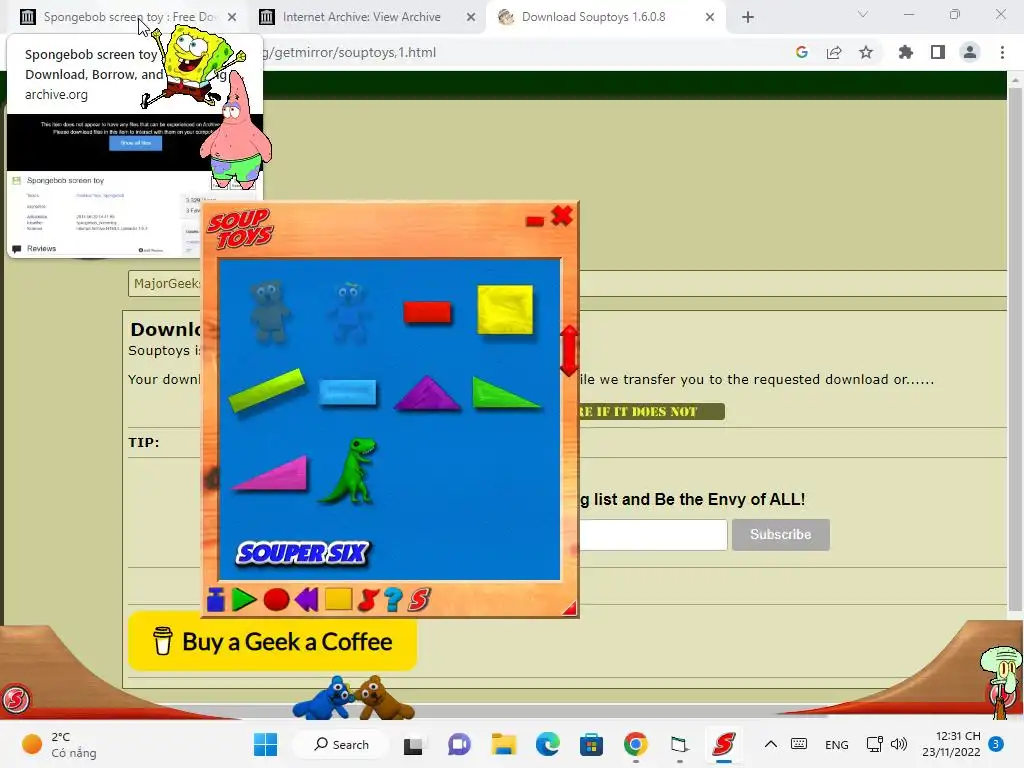Viewport: 1024px width, 768px height.
Task: Minimize the Souptoys toybox with red bar
Action: coord(535,221)
